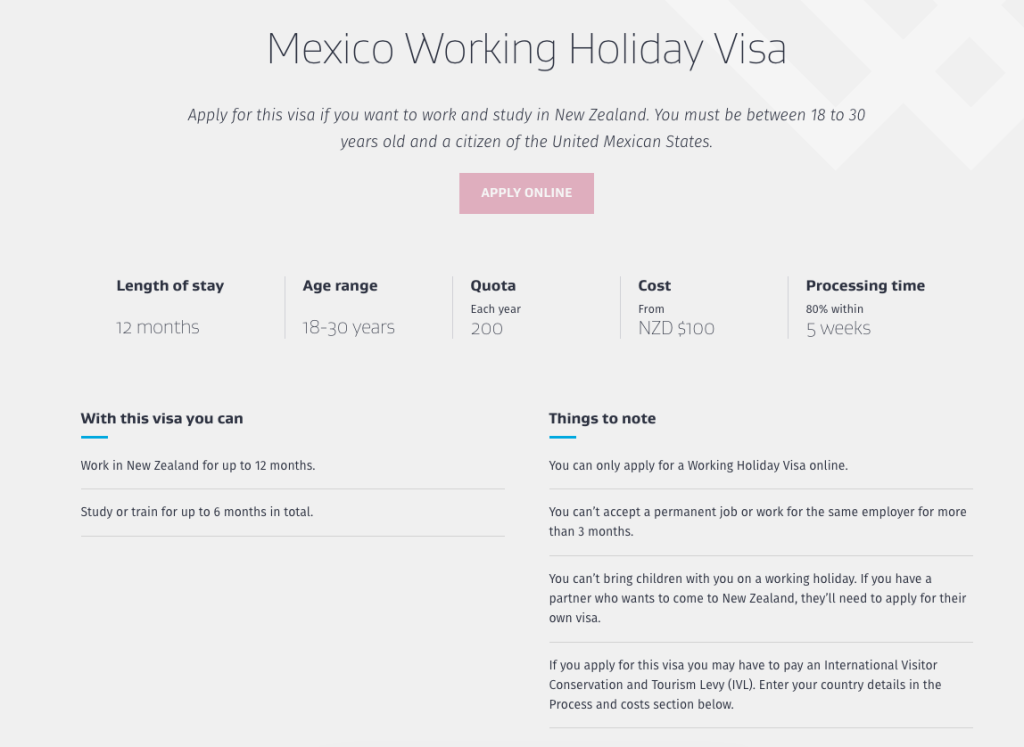
Task: Click the permanent job restriction note
Action: [x=757, y=522]
